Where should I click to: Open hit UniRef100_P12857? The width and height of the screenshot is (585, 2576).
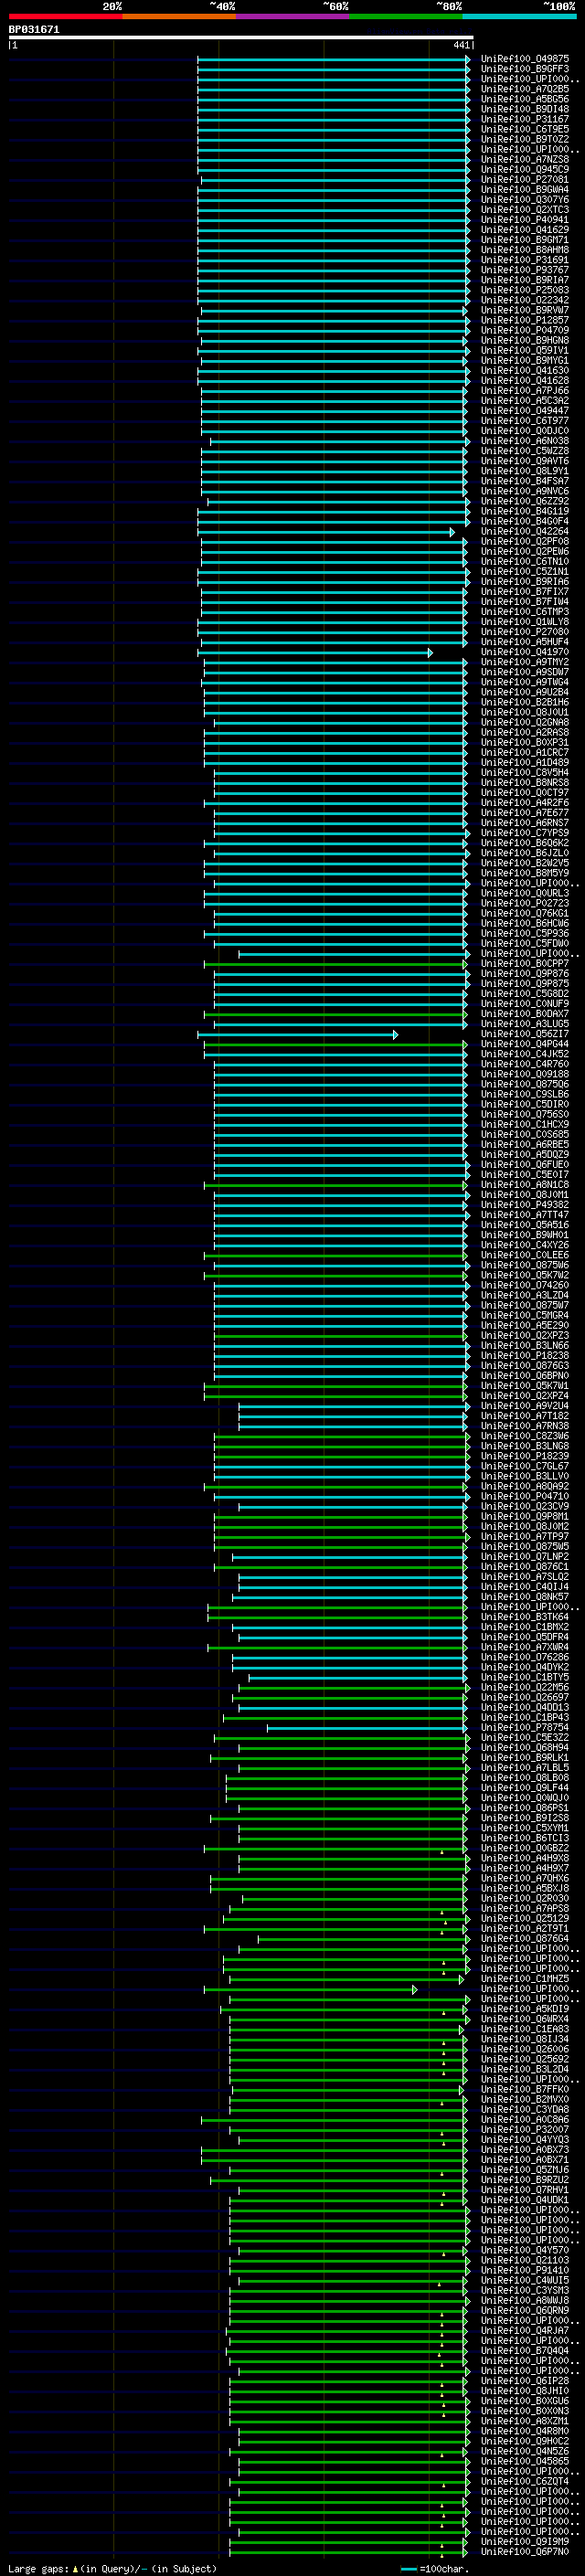[x=525, y=320]
